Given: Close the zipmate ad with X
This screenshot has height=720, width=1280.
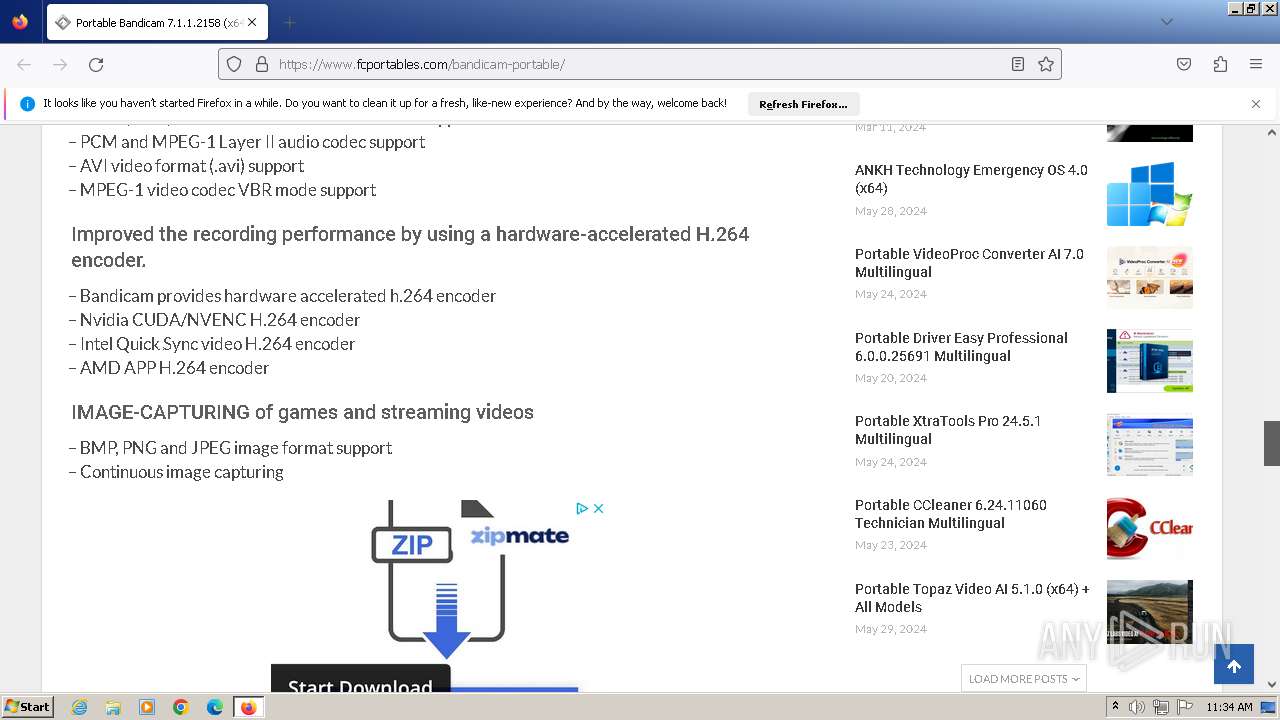Looking at the screenshot, I should tap(598, 508).
